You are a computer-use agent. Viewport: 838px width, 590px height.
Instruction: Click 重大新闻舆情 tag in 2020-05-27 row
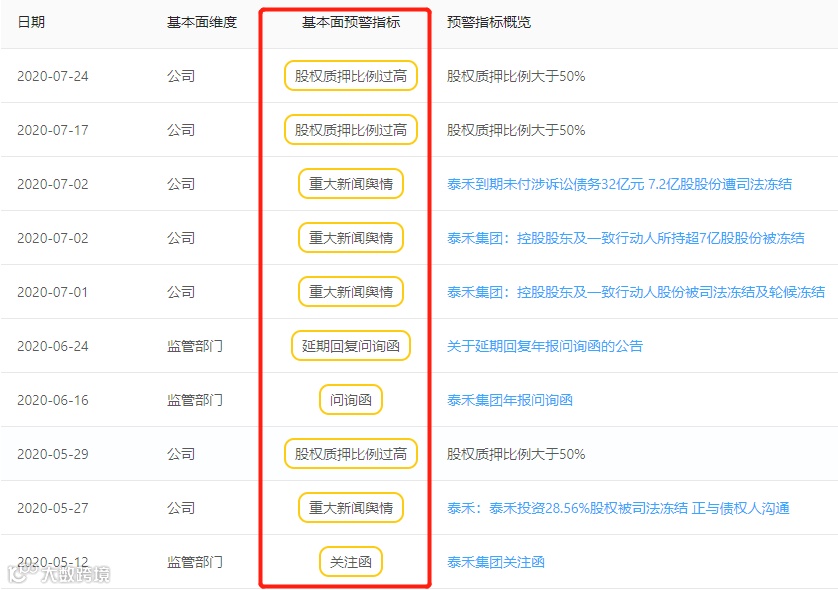click(x=351, y=508)
